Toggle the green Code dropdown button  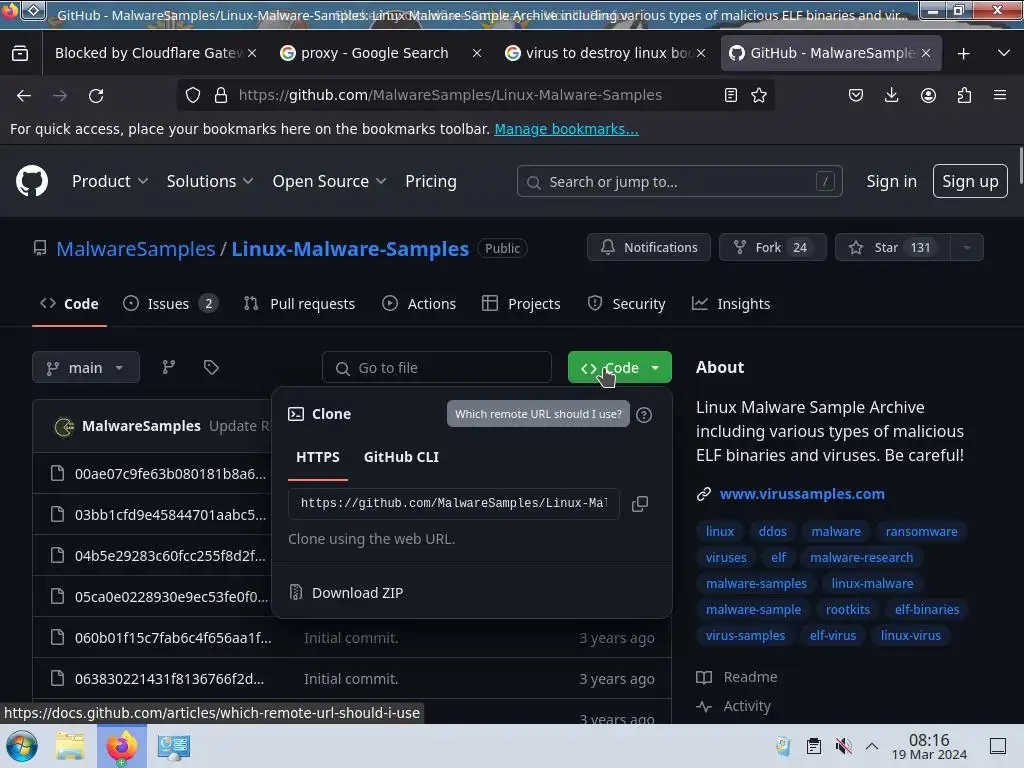[x=619, y=368]
